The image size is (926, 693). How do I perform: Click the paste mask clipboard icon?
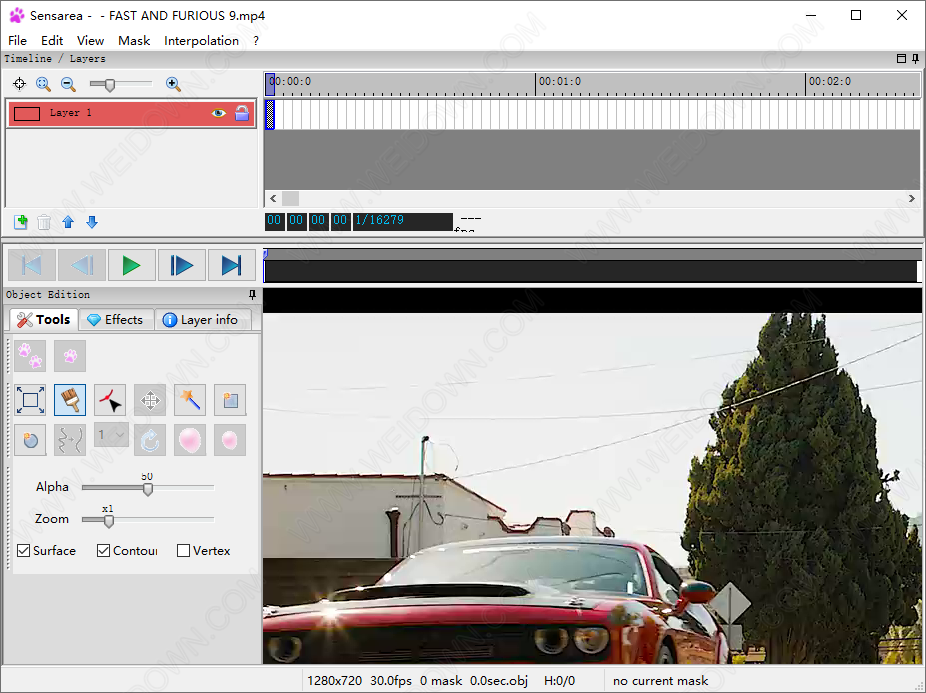pos(230,400)
